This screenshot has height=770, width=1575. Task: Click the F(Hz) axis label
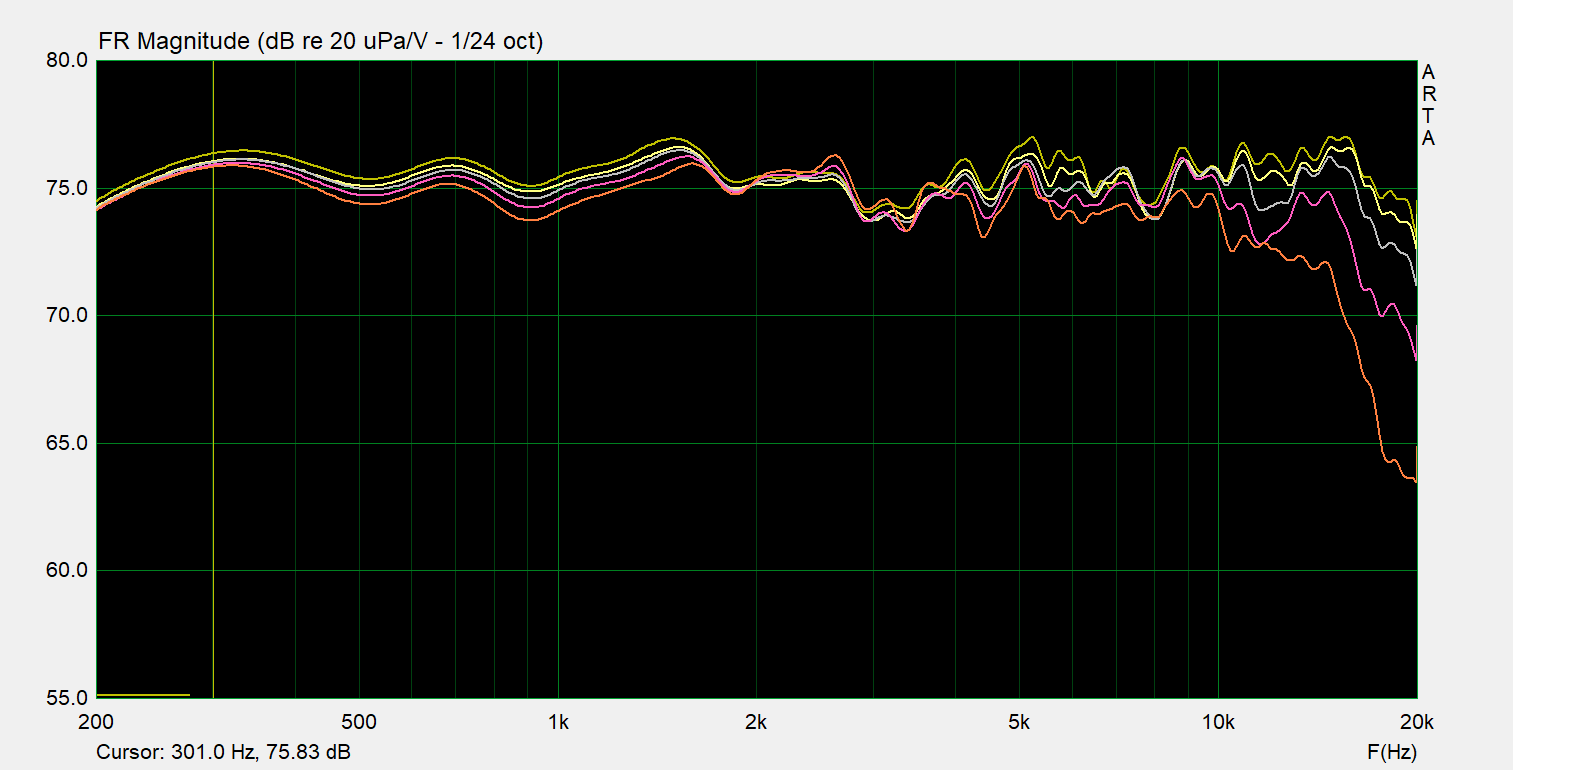pos(1391,752)
